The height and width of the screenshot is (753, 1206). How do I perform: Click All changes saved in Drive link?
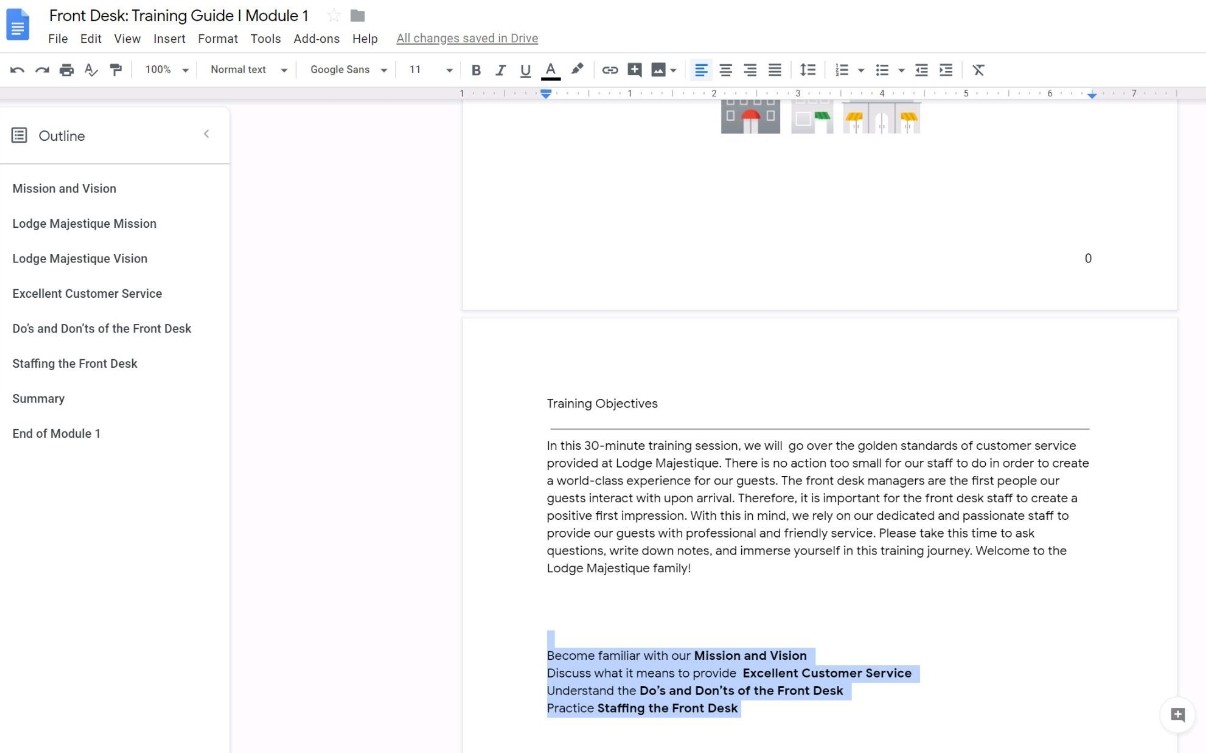[467, 39]
